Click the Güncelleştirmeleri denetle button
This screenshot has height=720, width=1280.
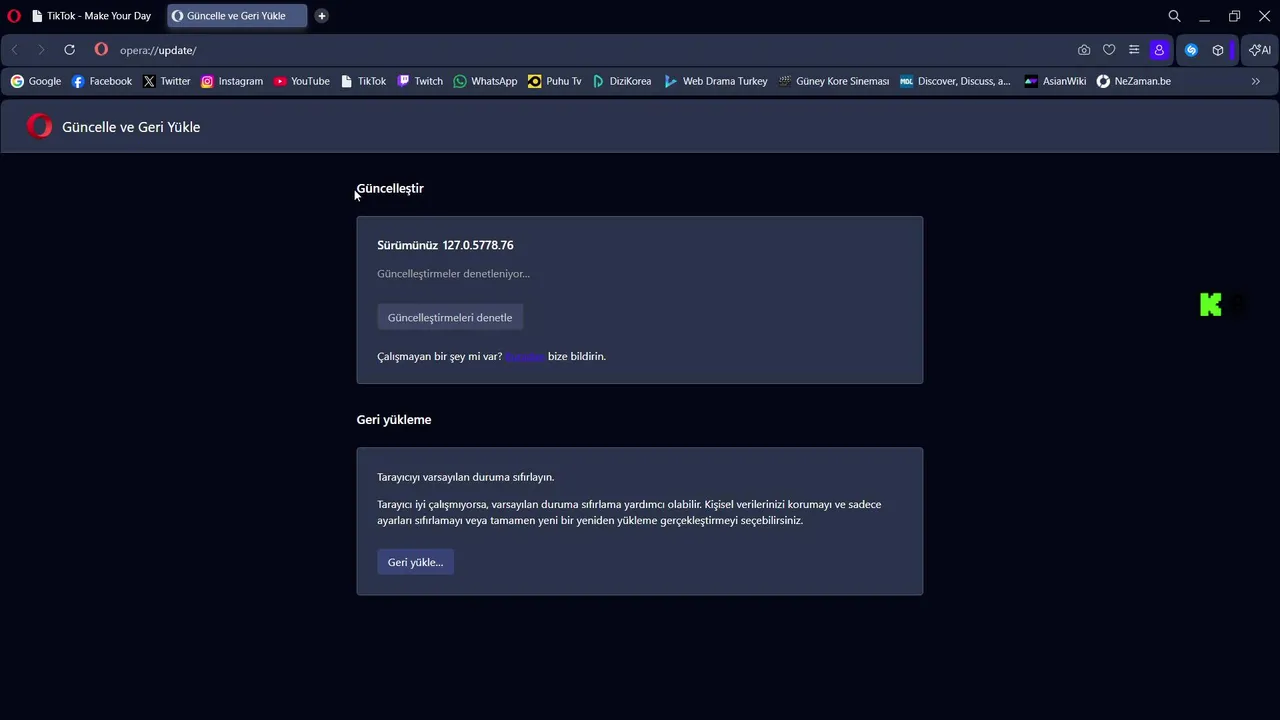coord(450,317)
